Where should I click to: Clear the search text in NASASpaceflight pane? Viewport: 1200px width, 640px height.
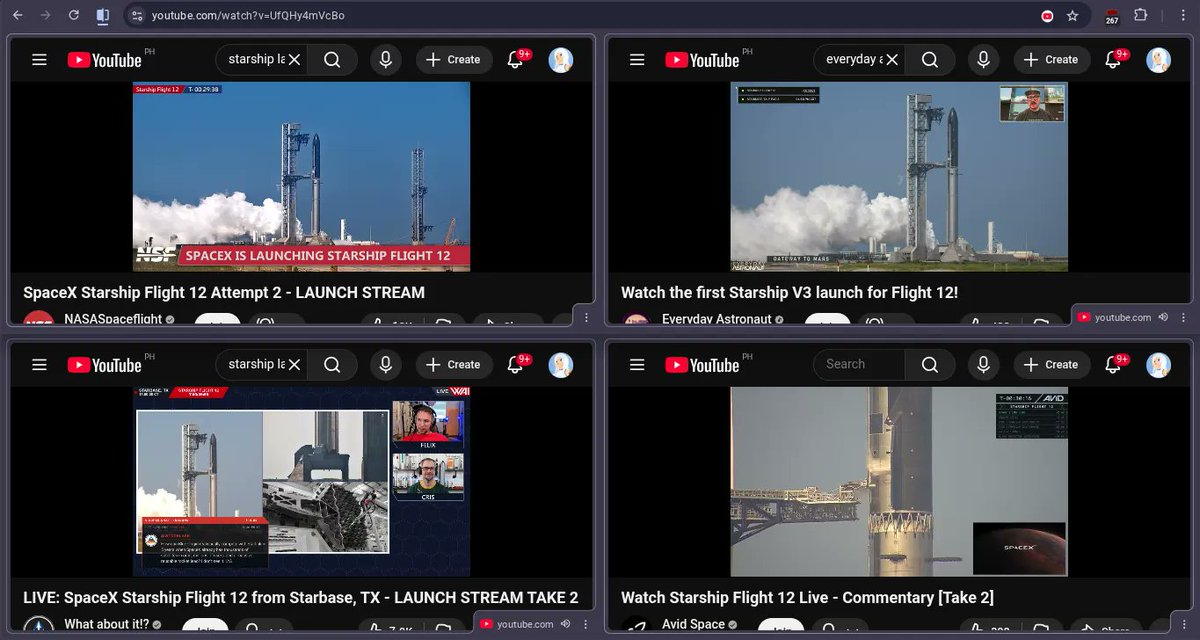pos(295,60)
